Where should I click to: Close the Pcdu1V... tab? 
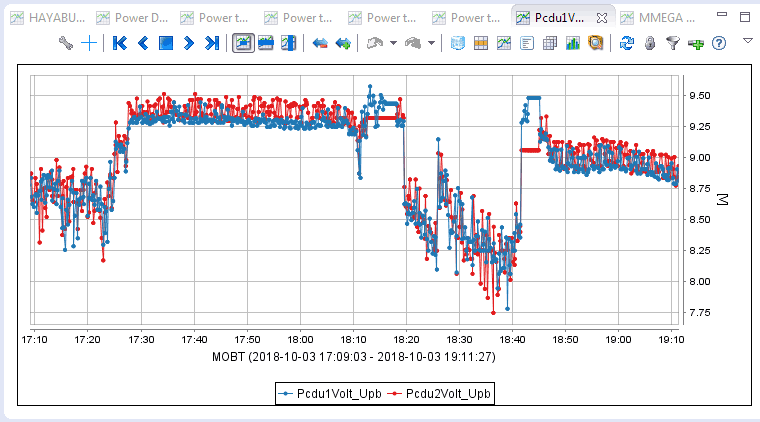(599, 17)
